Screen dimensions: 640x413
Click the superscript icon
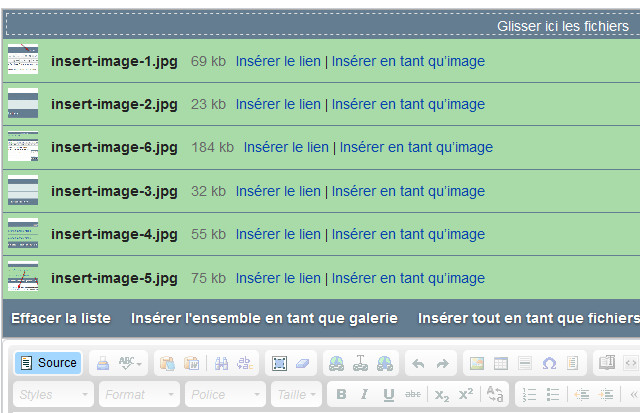click(465, 394)
